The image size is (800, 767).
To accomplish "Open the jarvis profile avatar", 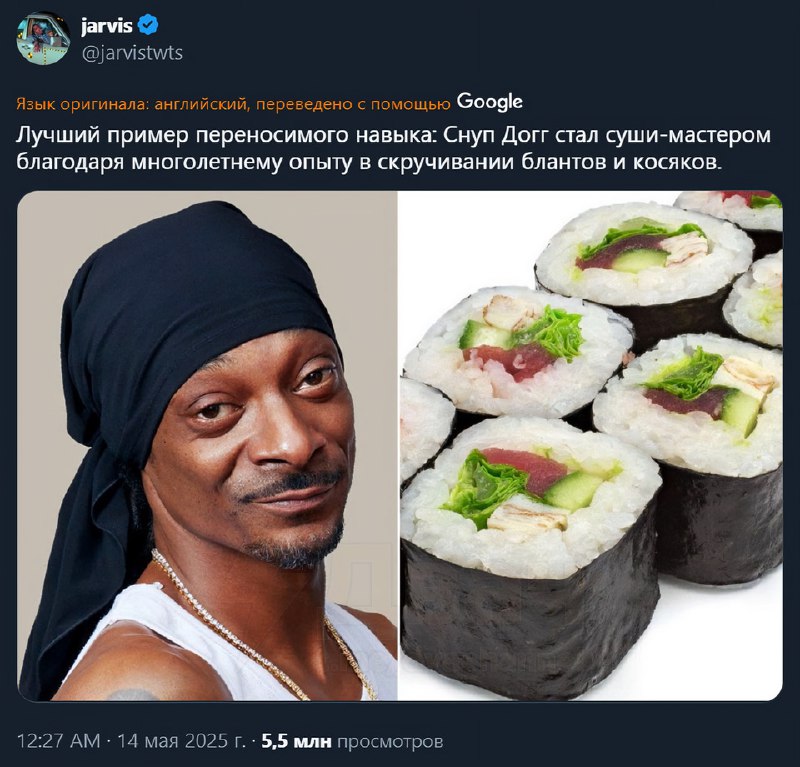I will 43,38.
